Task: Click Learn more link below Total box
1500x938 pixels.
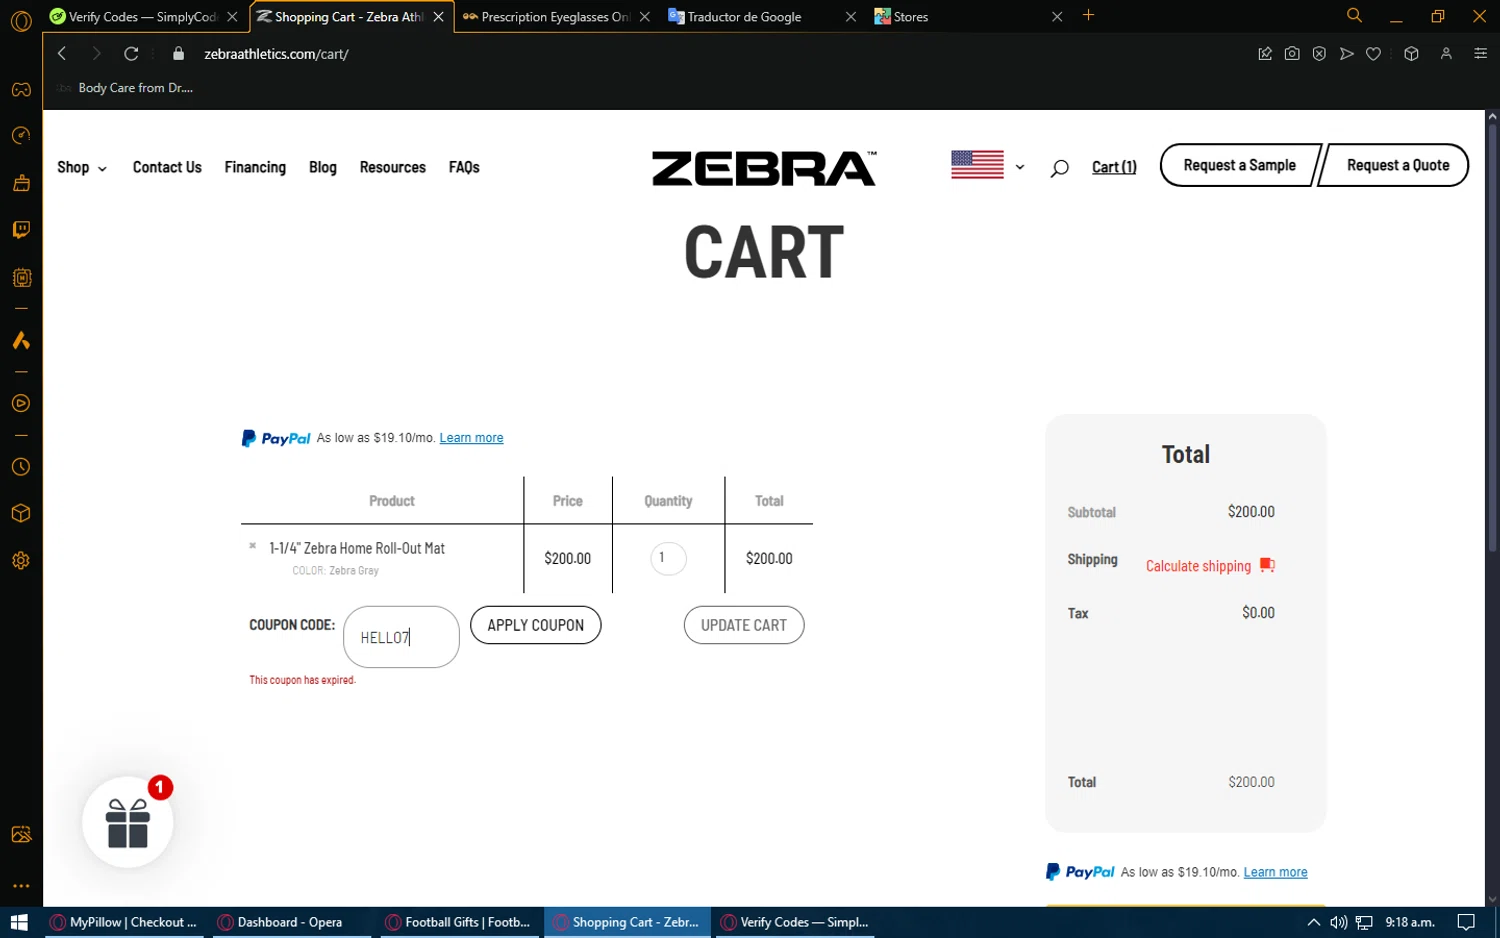Action: point(1275,872)
